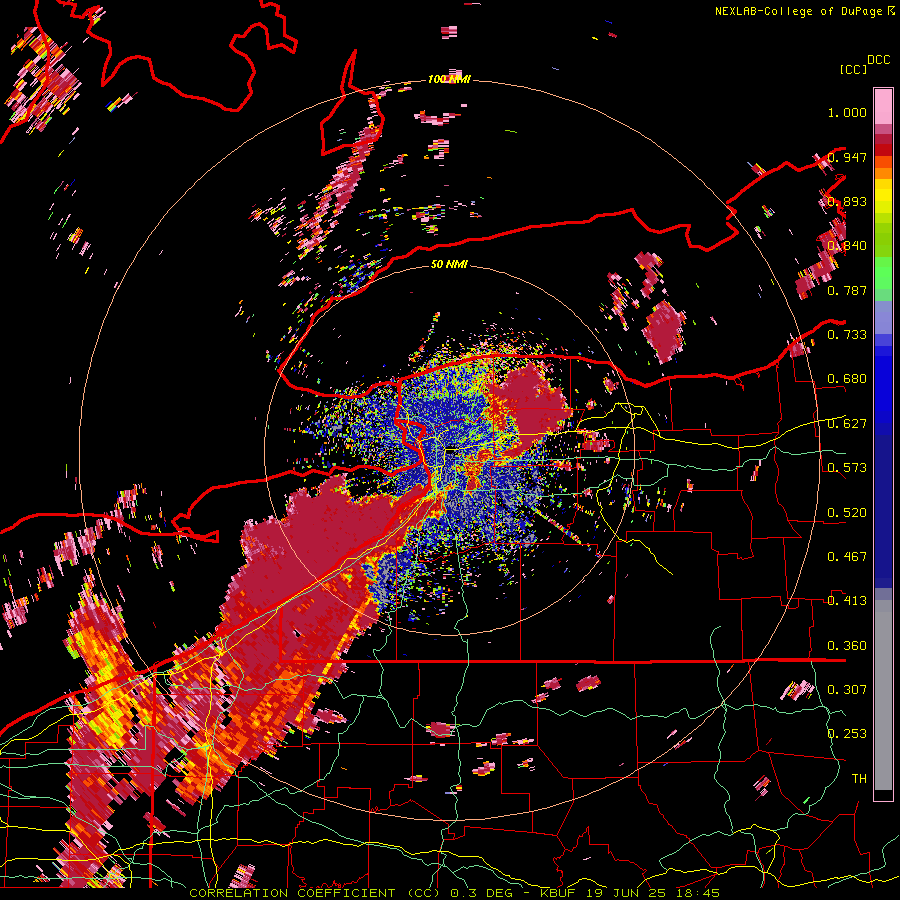The image size is (900, 900).
Task: Click the 0.680 value on the color scale
Action: pos(847,379)
